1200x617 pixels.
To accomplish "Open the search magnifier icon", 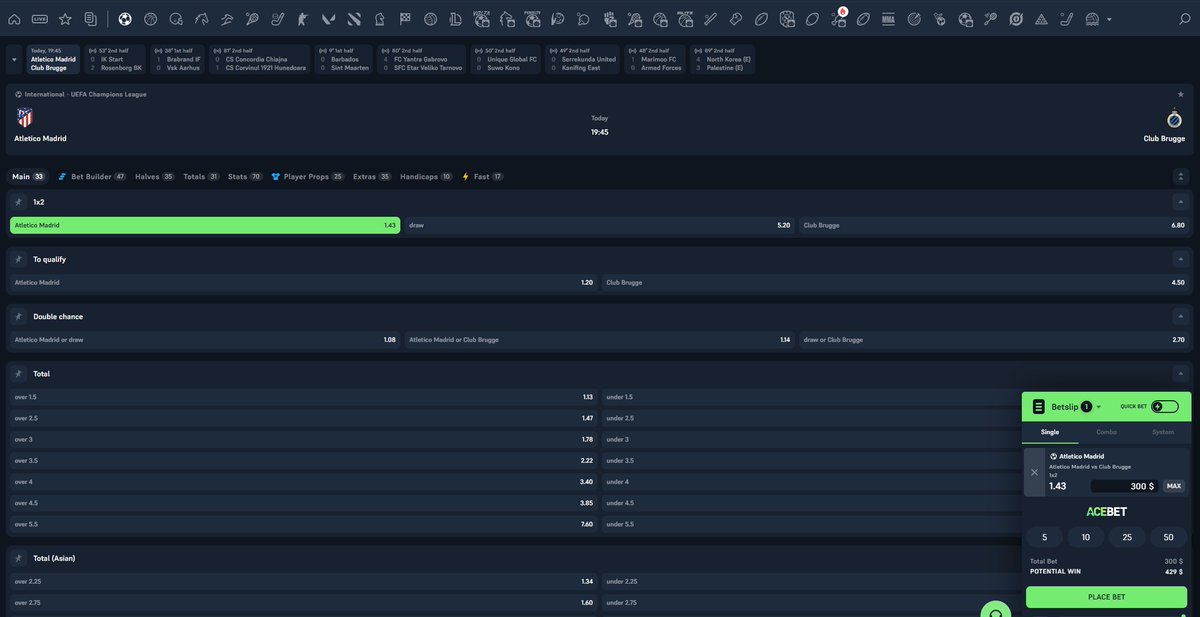I will 1185,19.
